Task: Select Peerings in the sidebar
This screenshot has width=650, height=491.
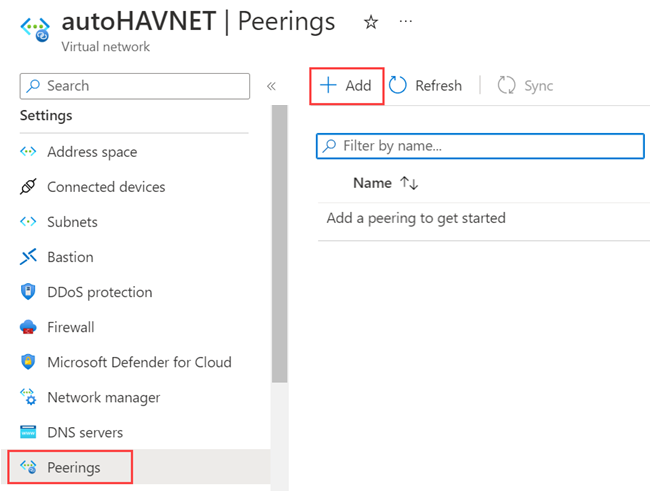Action: click(x=74, y=467)
